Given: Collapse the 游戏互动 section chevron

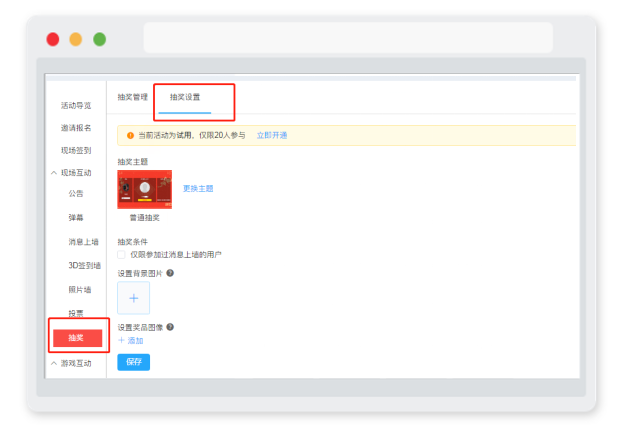Looking at the screenshot, I should 54,363.
